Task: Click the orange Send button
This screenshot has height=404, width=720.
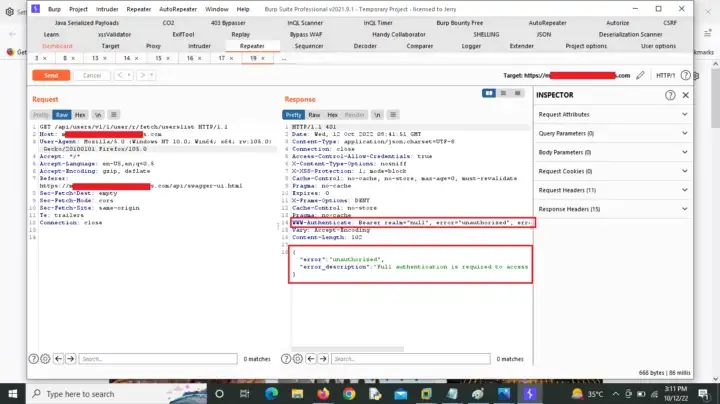Action: click(x=51, y=75)
